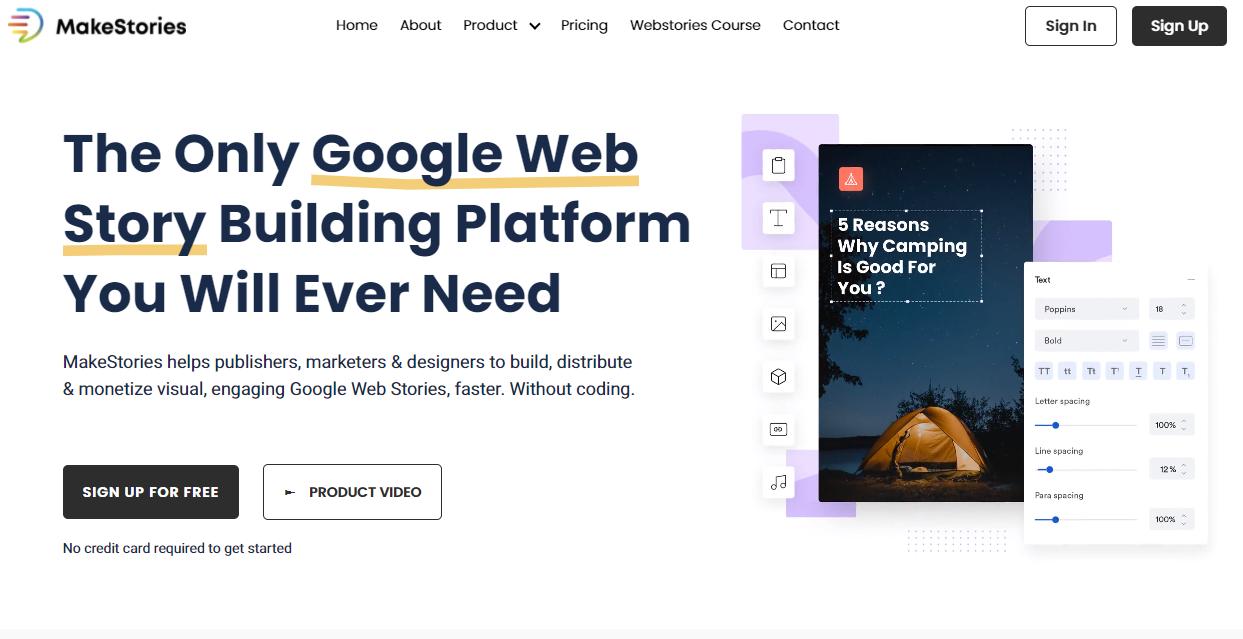Click the Letter spacing slider handle
Image resolution: width=1243 pixels, height=639 pixels.
[1056, 425]
